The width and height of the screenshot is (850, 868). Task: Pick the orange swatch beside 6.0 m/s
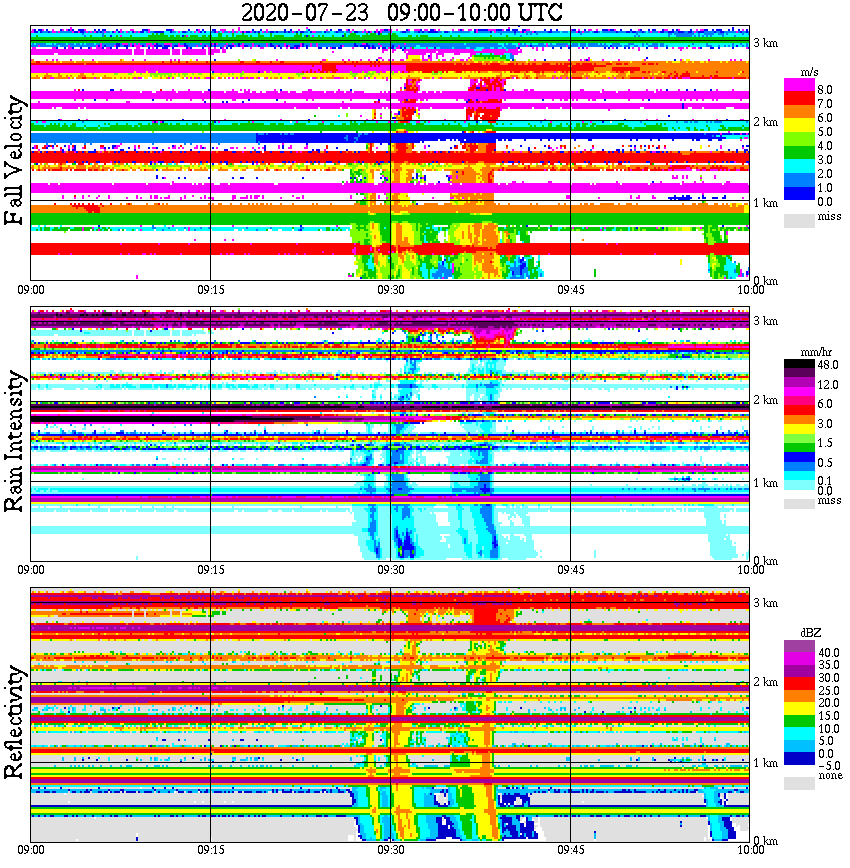[x=799, y=110]
